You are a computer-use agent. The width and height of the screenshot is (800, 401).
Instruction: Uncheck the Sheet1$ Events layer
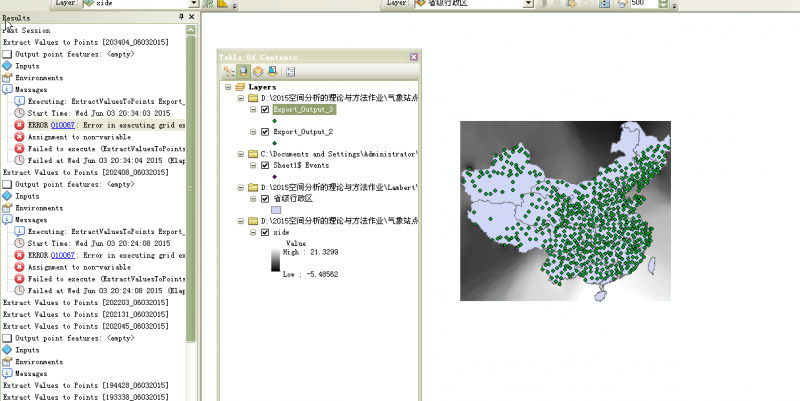coord(265,165)
